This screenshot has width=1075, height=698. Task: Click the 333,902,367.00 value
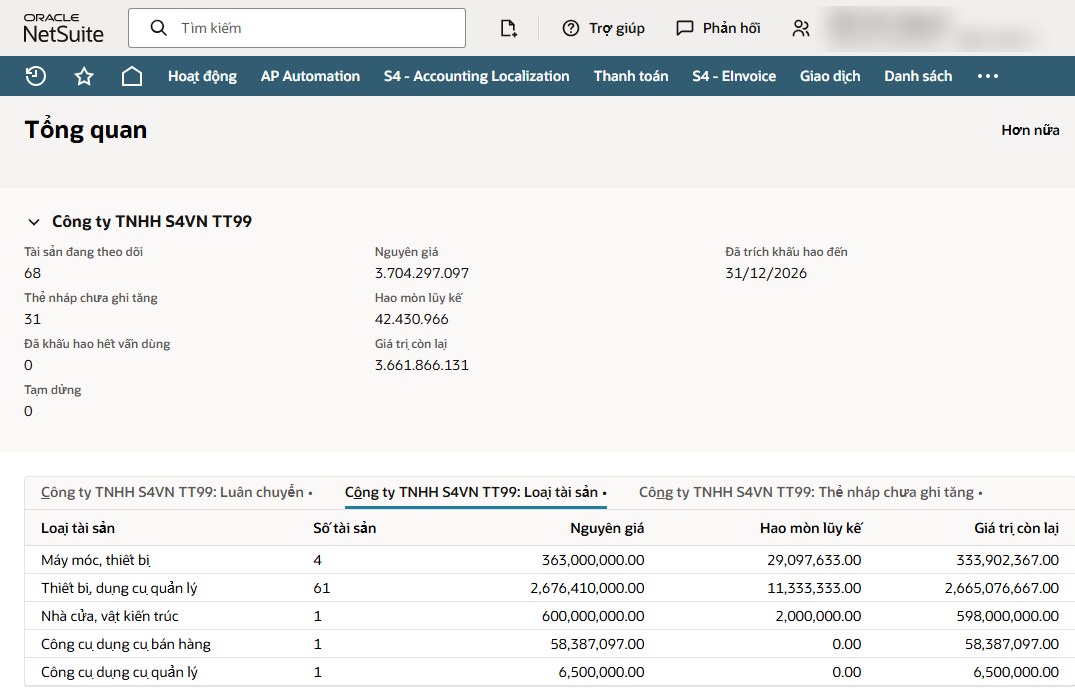click(1007, 560)
